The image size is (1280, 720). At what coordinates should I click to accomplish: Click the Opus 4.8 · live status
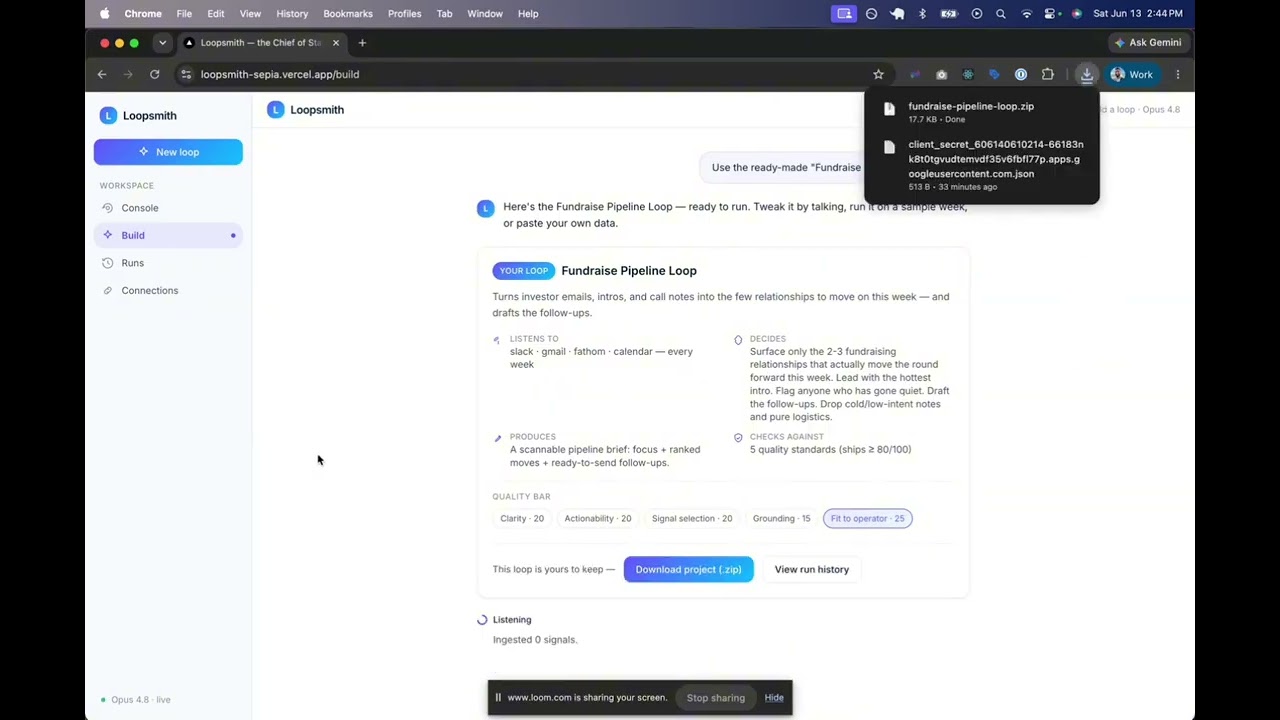pyautogui.click(x=136, y=700)
